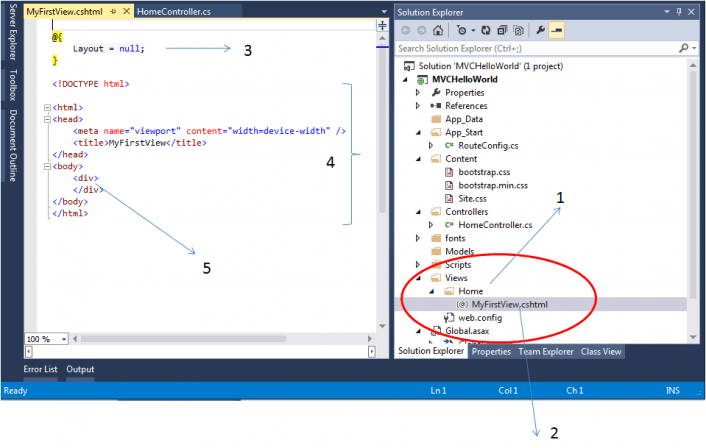Collapse the App_Start folder arrow
Screen dimensions: 706x448
click(418, 132)
